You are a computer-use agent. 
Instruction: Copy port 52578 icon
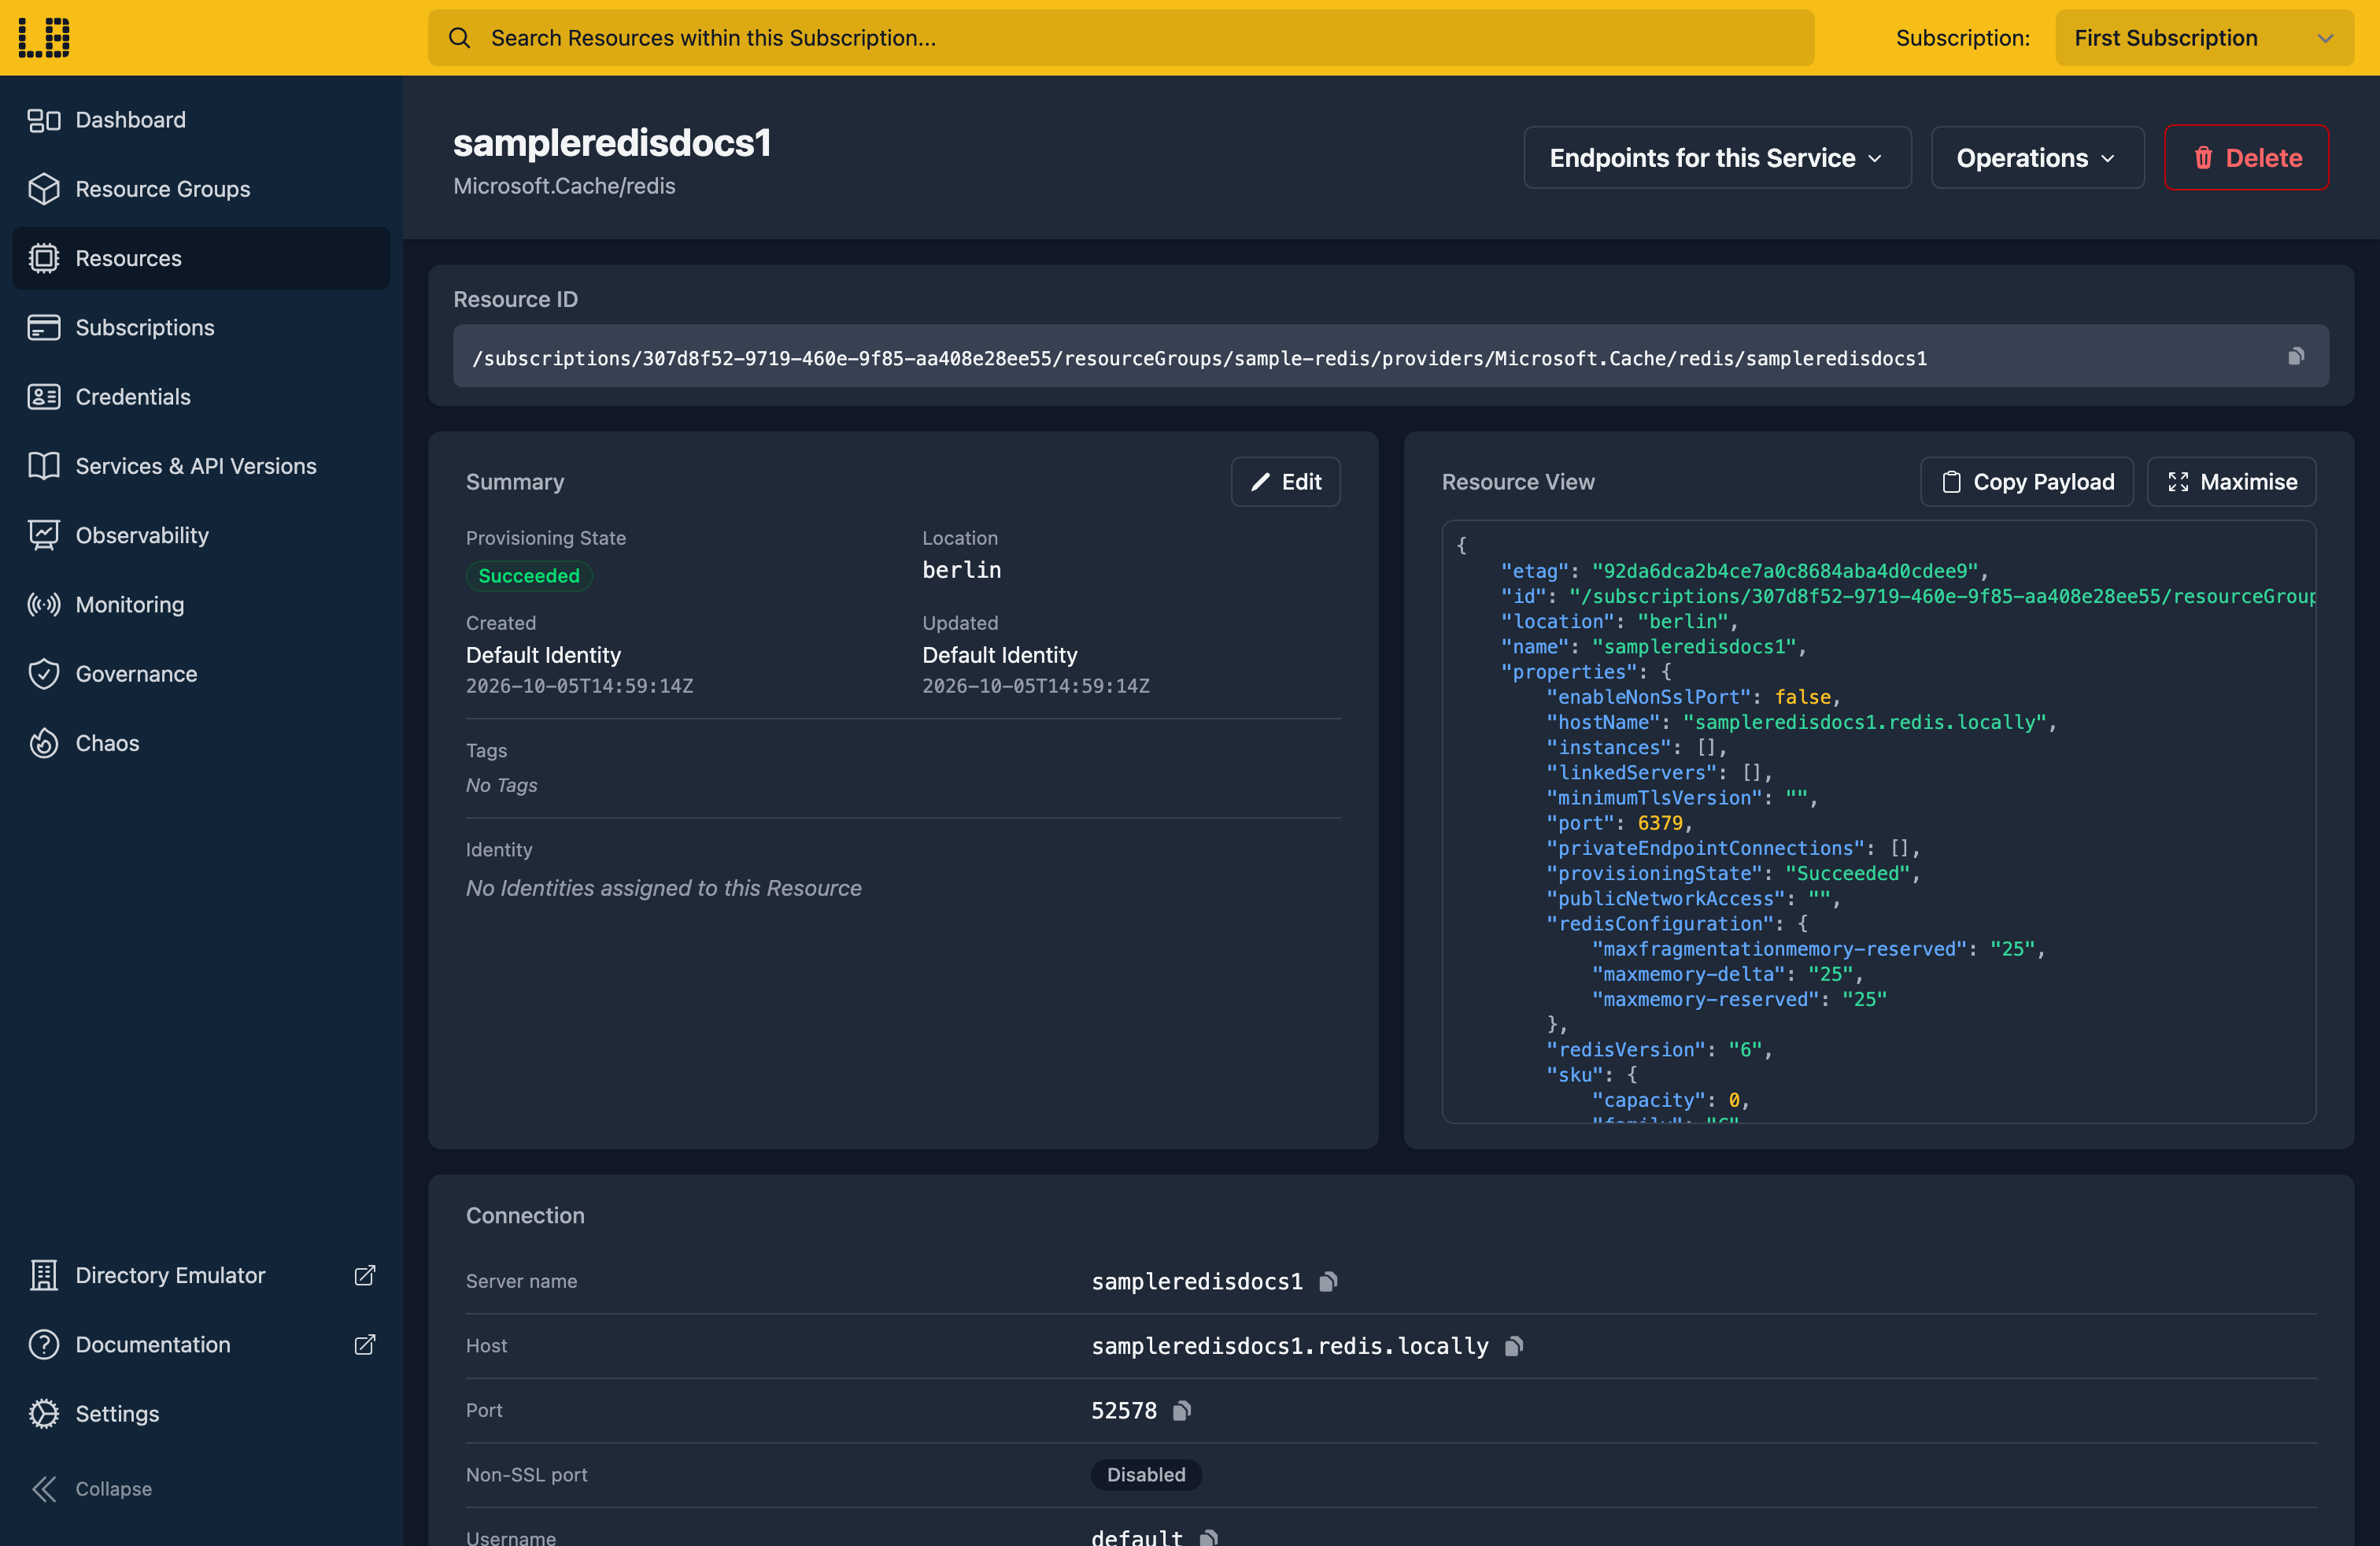point(1182,1410)
